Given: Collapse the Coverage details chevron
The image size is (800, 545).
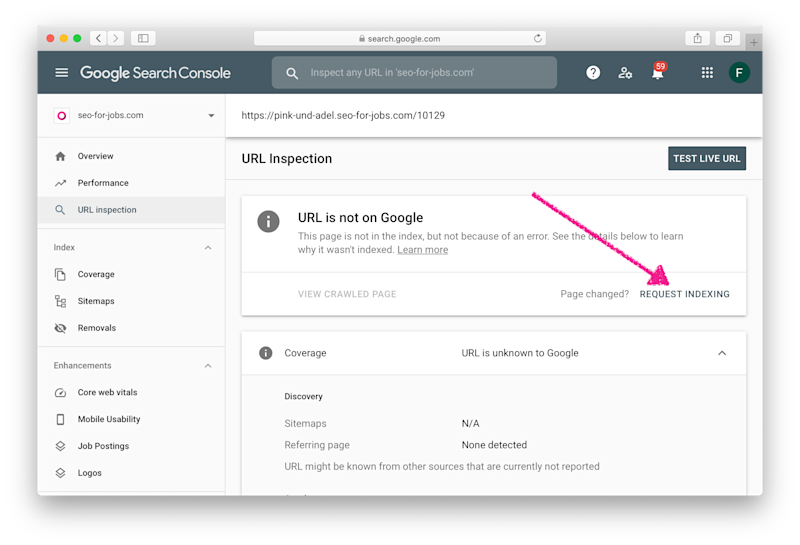Looking at the screenshot, I should 722,353.
